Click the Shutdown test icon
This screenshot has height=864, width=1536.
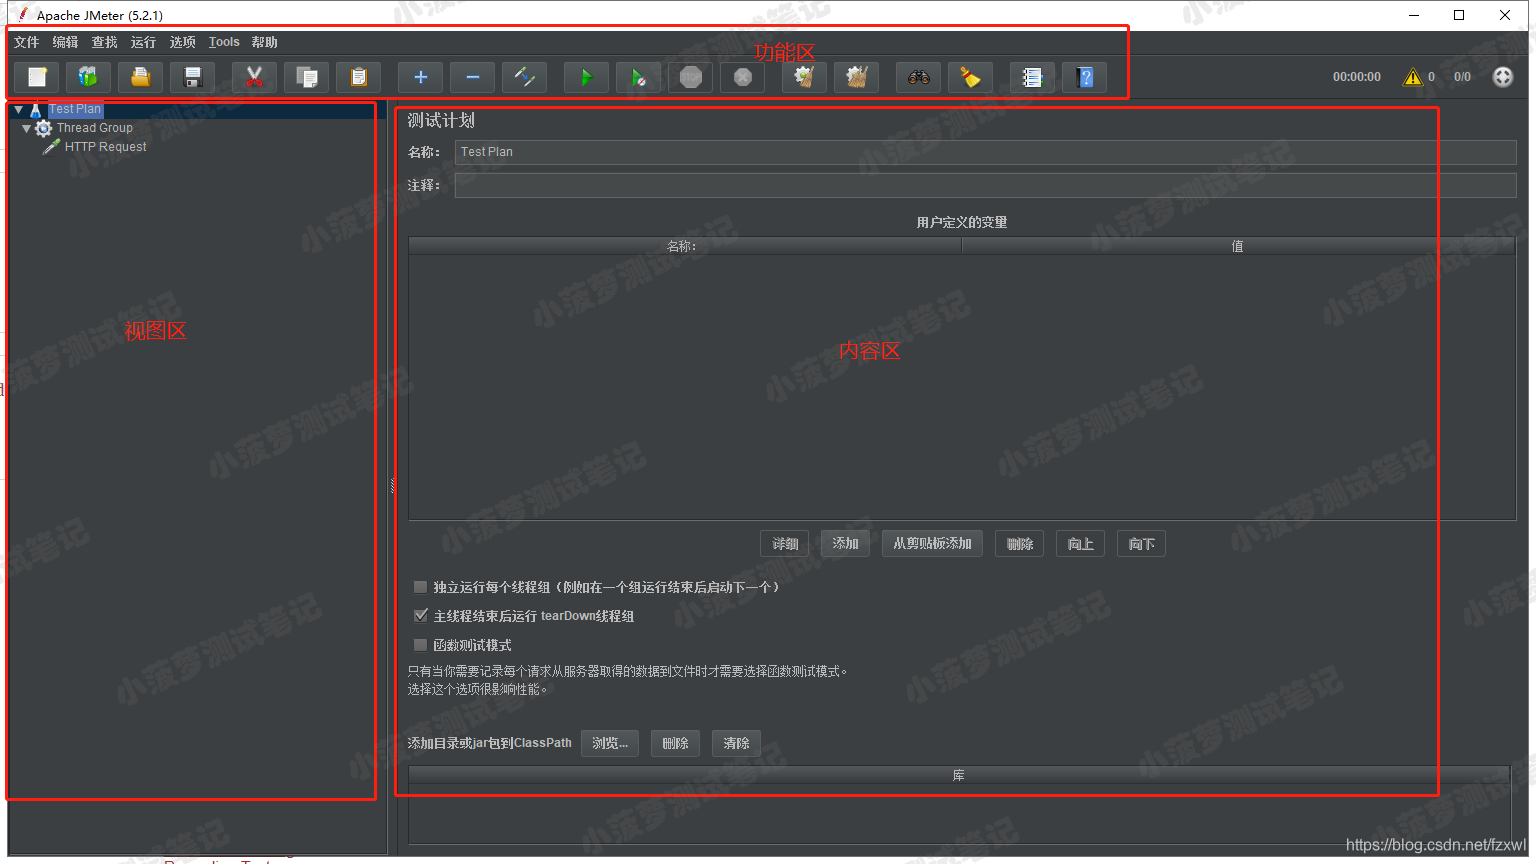click(743, 77)
